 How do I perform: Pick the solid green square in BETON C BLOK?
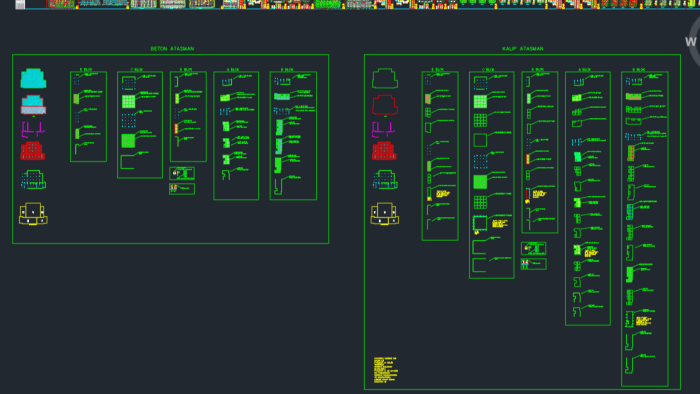[x=128, y=141]
